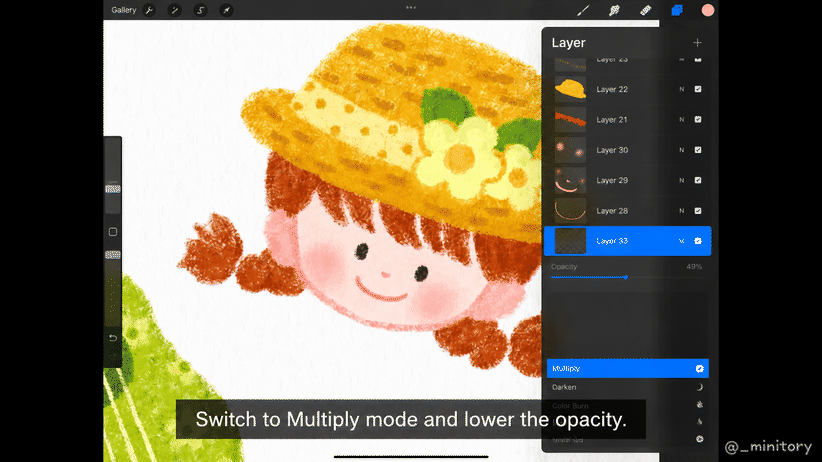The width and height of the screenshot is (822, 462).
Task: Tap Layer 28 curve thumbnail
Action: (x=570, y=211)
